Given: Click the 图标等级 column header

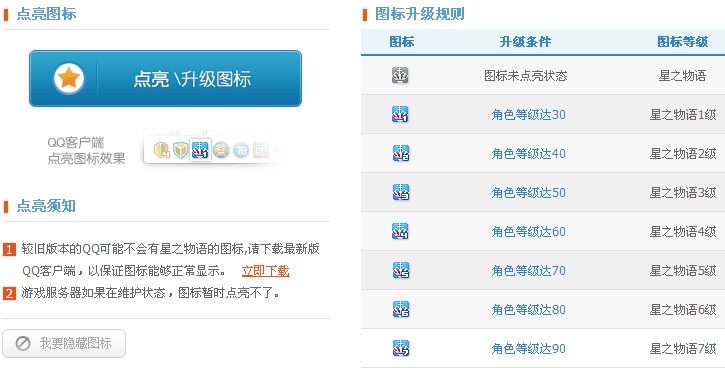Looking at the screenshot, I should point(682,42).
